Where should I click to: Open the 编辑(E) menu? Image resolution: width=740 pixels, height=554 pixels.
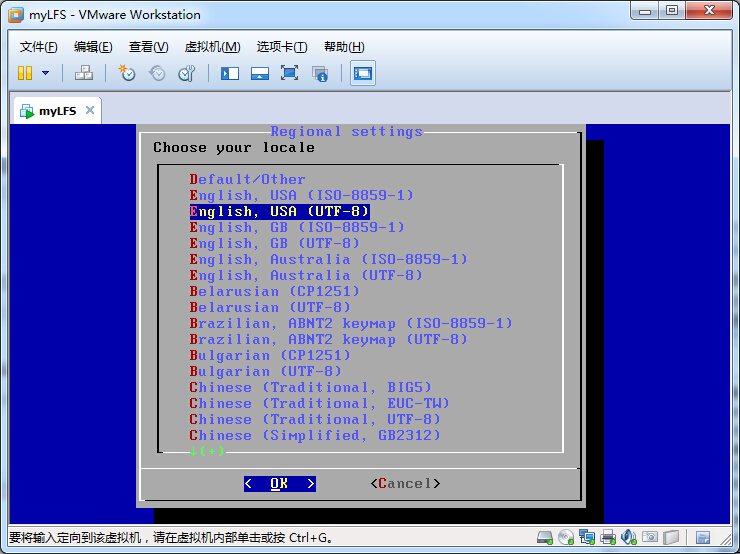(x=93, y=47)
